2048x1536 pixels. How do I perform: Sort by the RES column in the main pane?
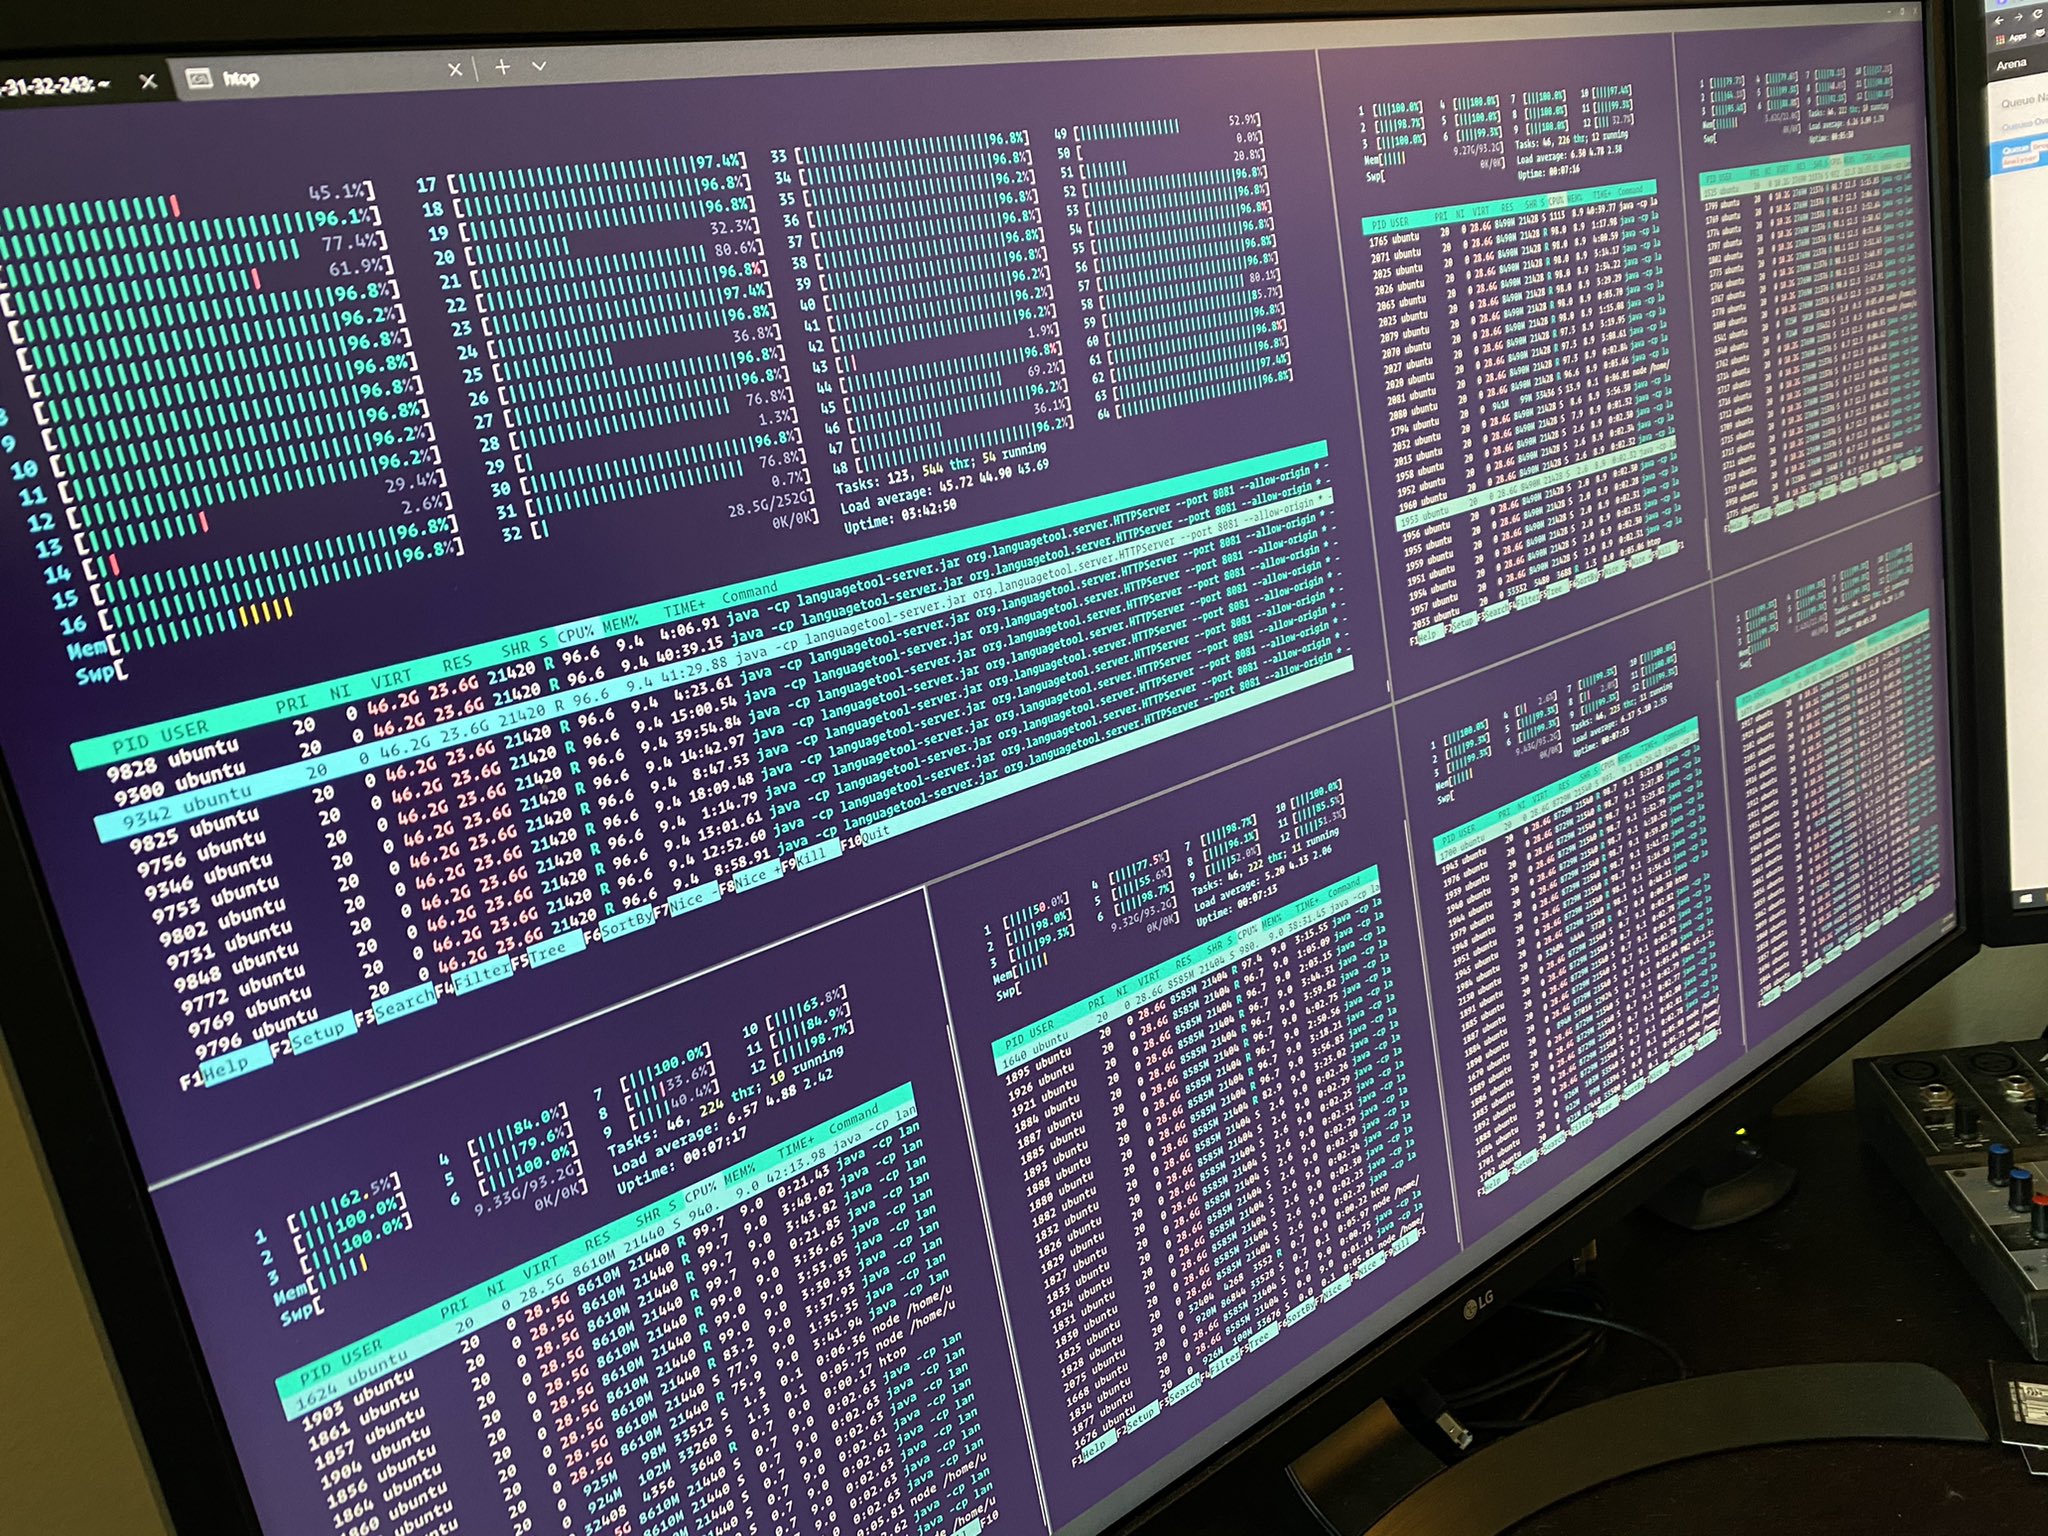point(457,662)
